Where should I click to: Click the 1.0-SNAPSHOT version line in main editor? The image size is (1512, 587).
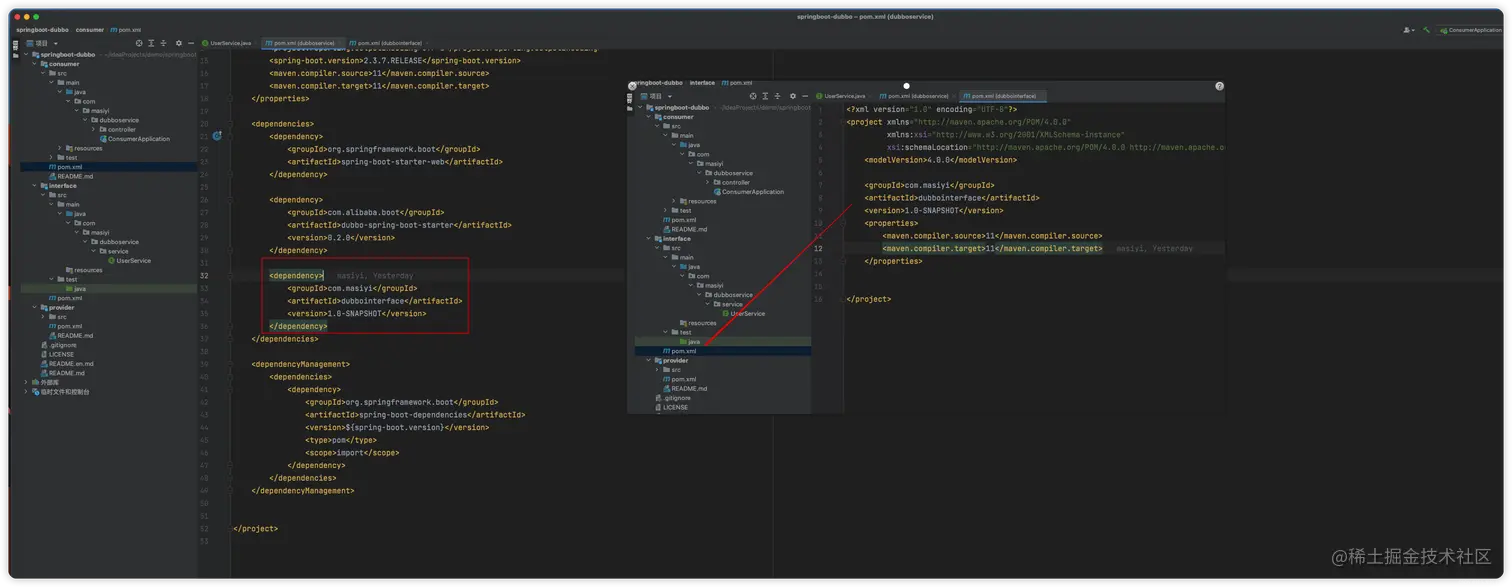357,313
